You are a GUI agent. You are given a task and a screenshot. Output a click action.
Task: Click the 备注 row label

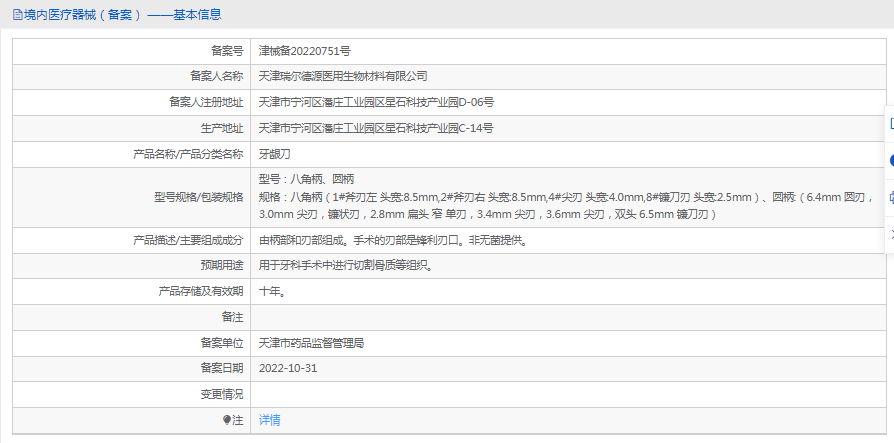(x=233, y=318)
